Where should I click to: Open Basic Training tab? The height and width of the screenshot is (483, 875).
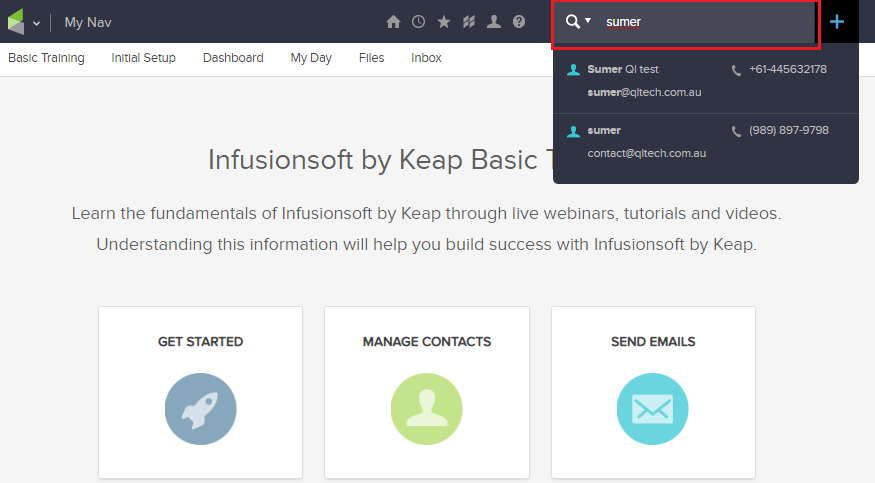[46, 58]
